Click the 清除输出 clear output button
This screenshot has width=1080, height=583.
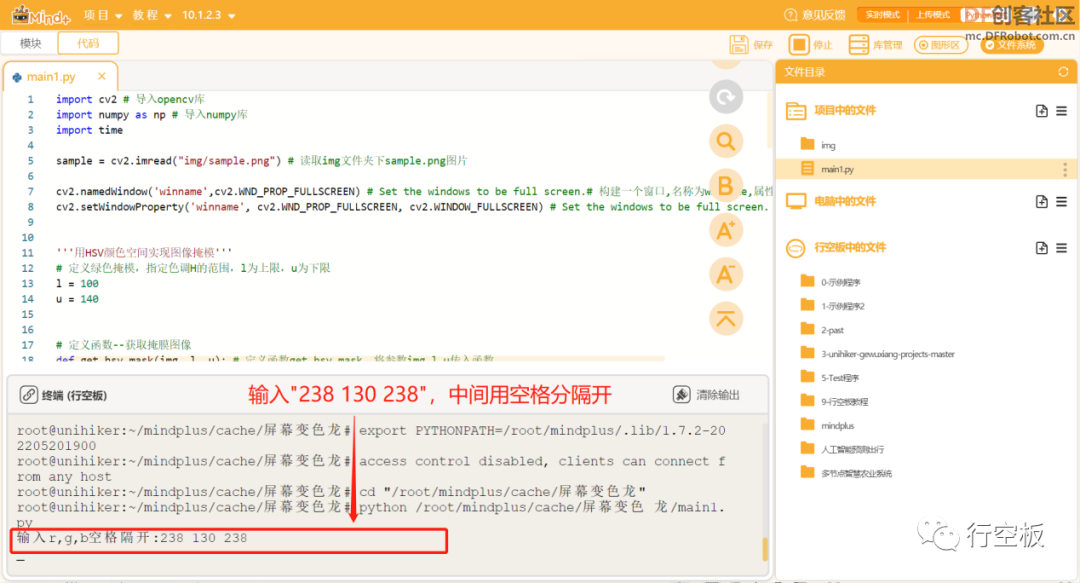[x=706, y=395]
